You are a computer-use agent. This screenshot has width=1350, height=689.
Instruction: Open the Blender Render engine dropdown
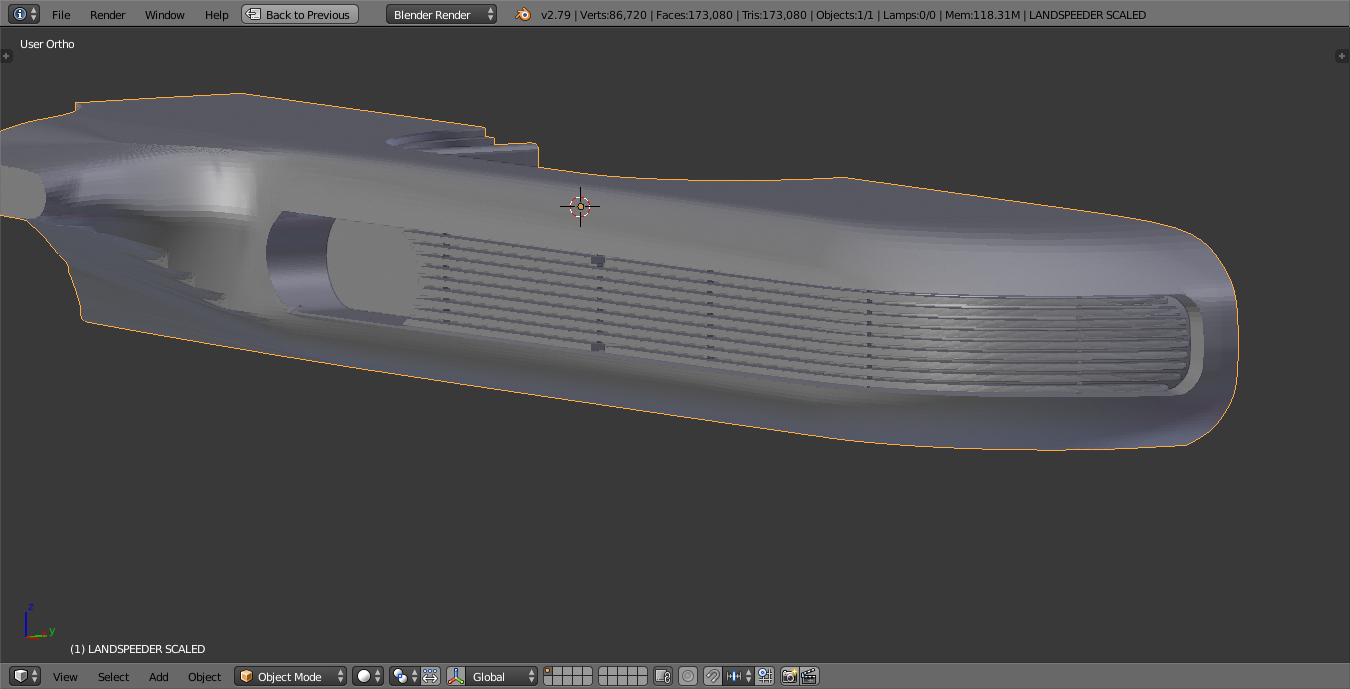[x=441, y=15]
